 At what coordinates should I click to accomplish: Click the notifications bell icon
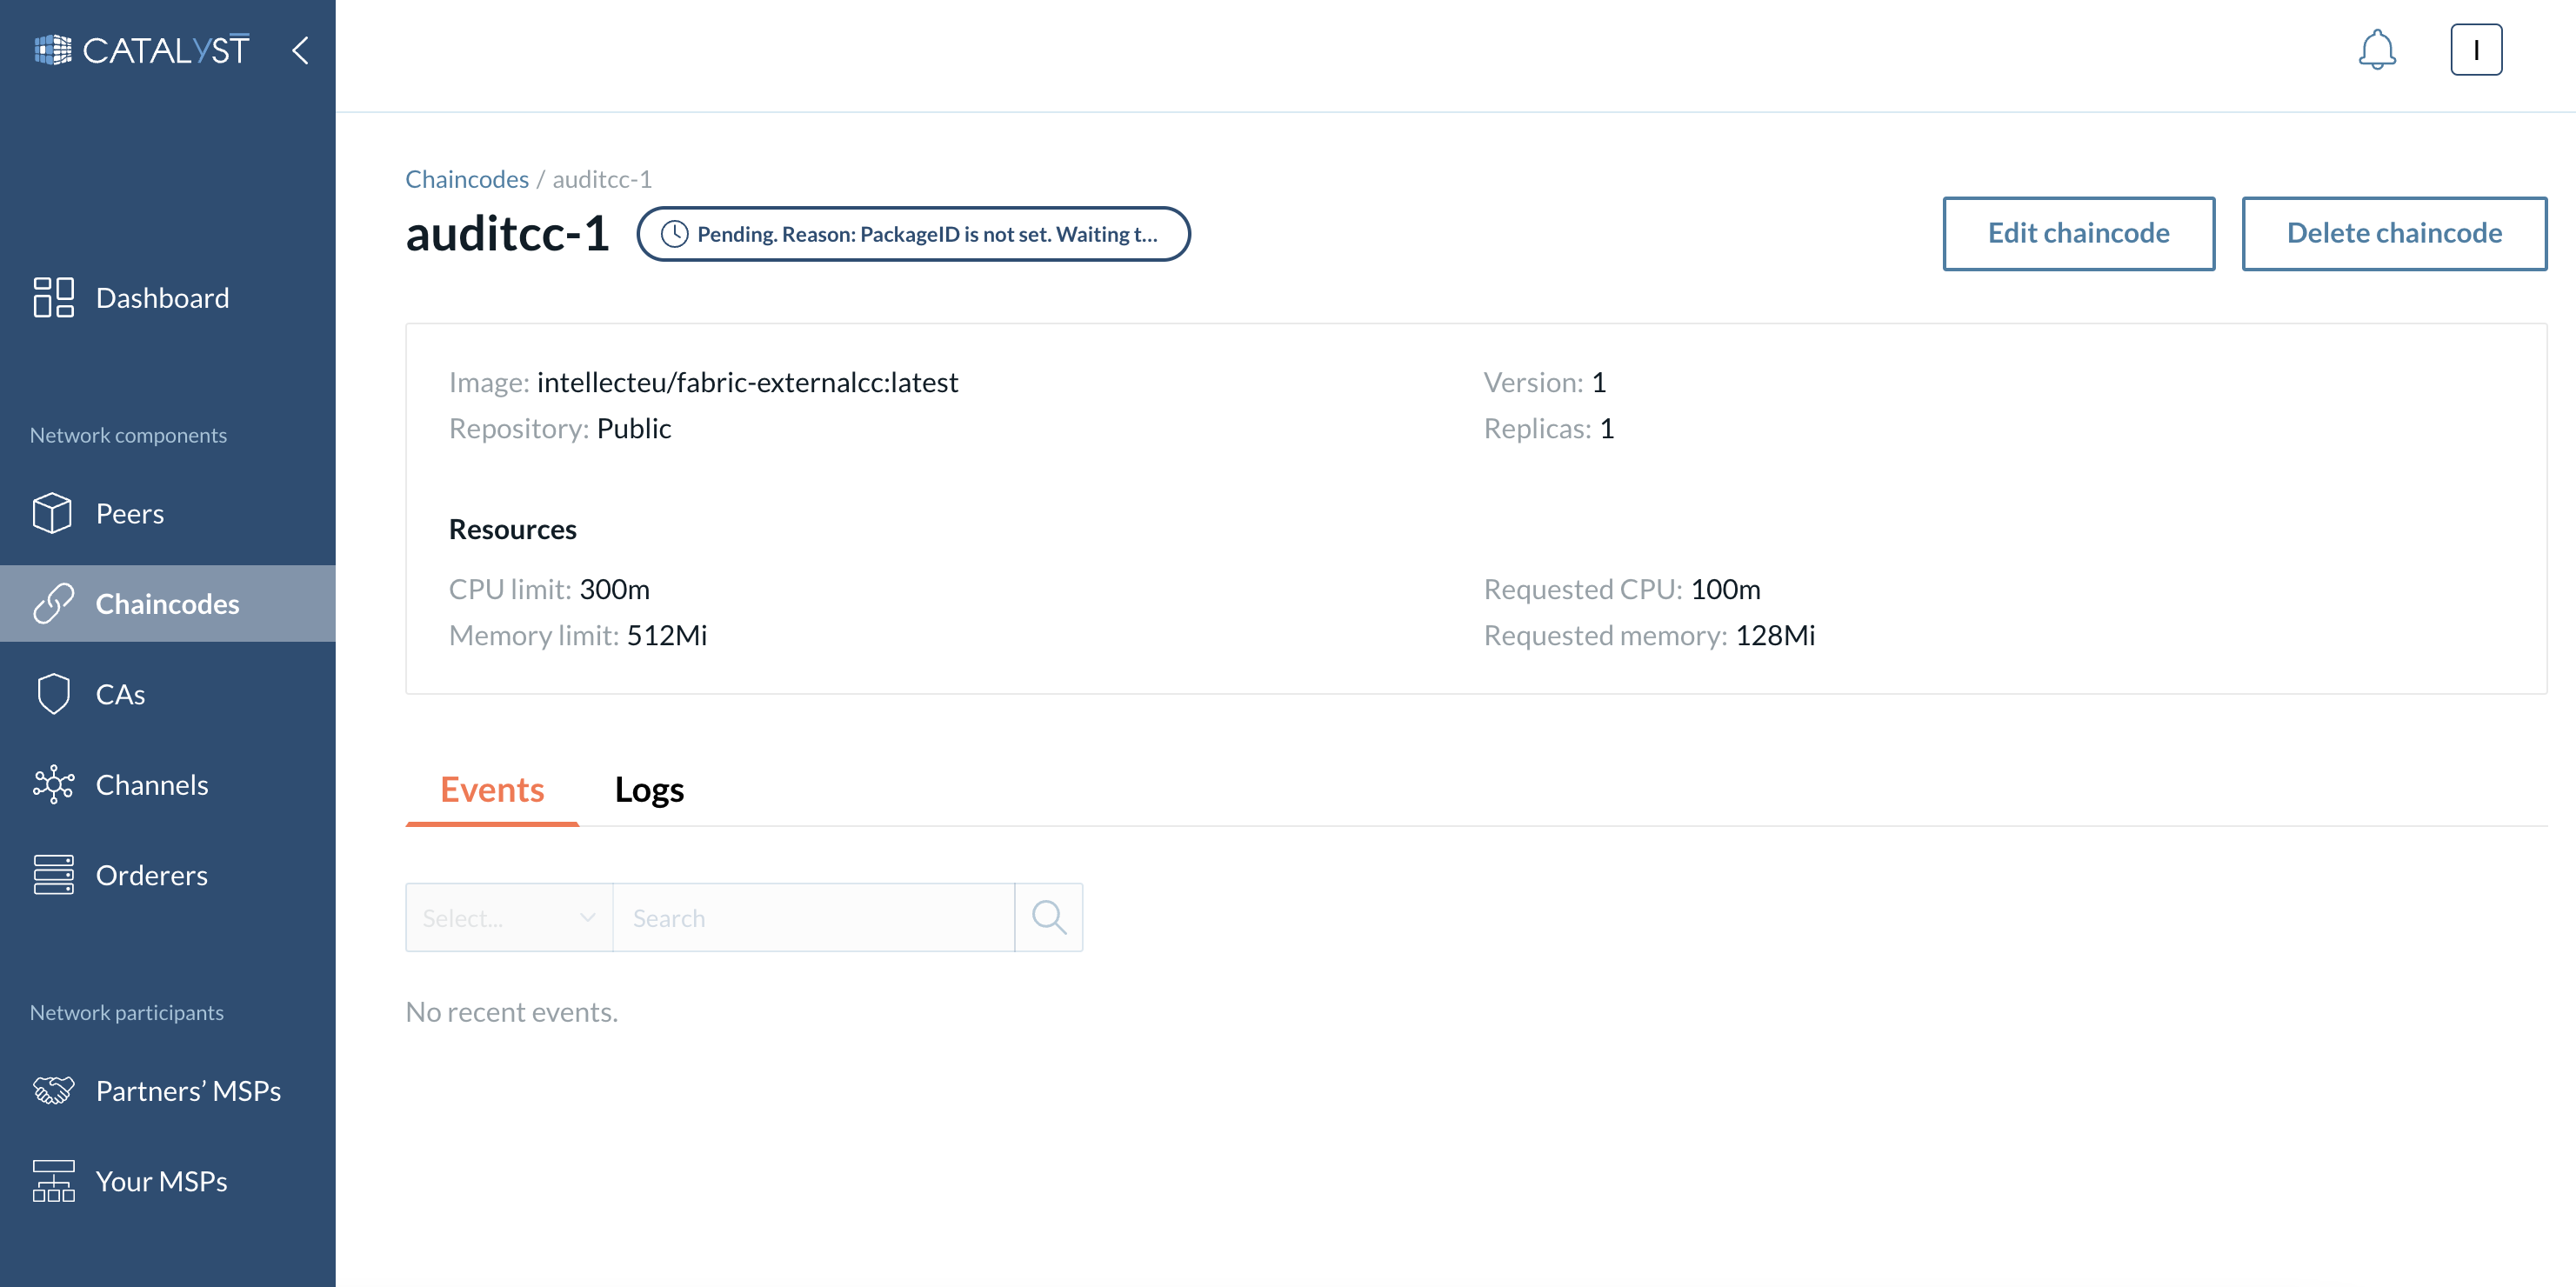pyautogui.click(x=2378, y=49)
